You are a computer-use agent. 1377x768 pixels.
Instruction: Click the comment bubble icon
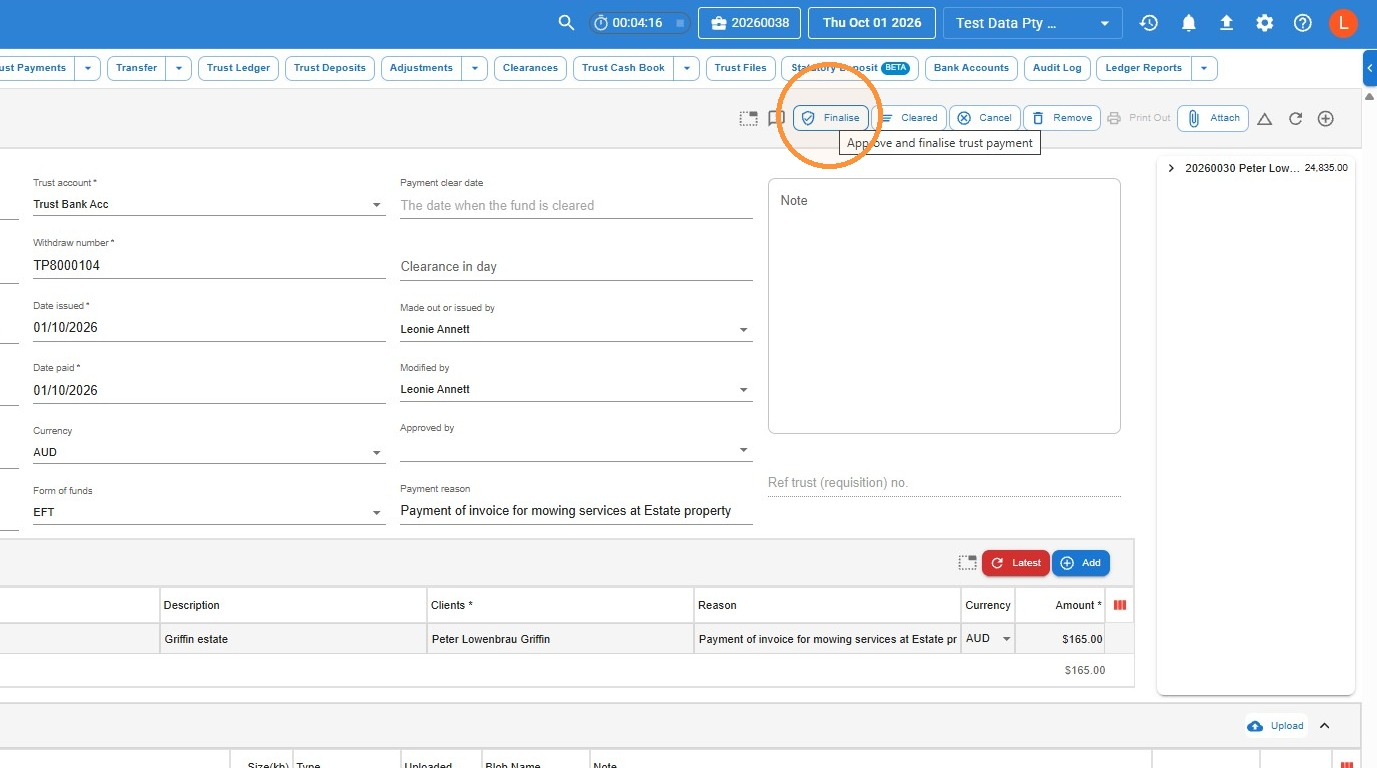(x=776, y=118)
